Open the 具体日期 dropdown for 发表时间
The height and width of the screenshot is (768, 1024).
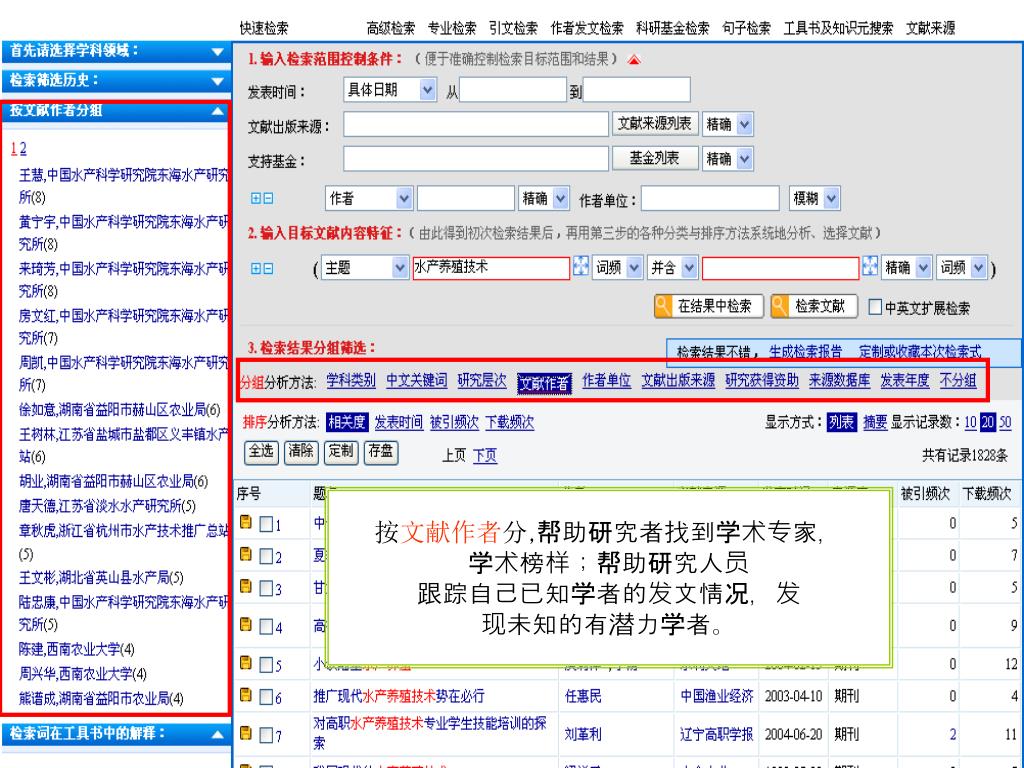(390, 89)
